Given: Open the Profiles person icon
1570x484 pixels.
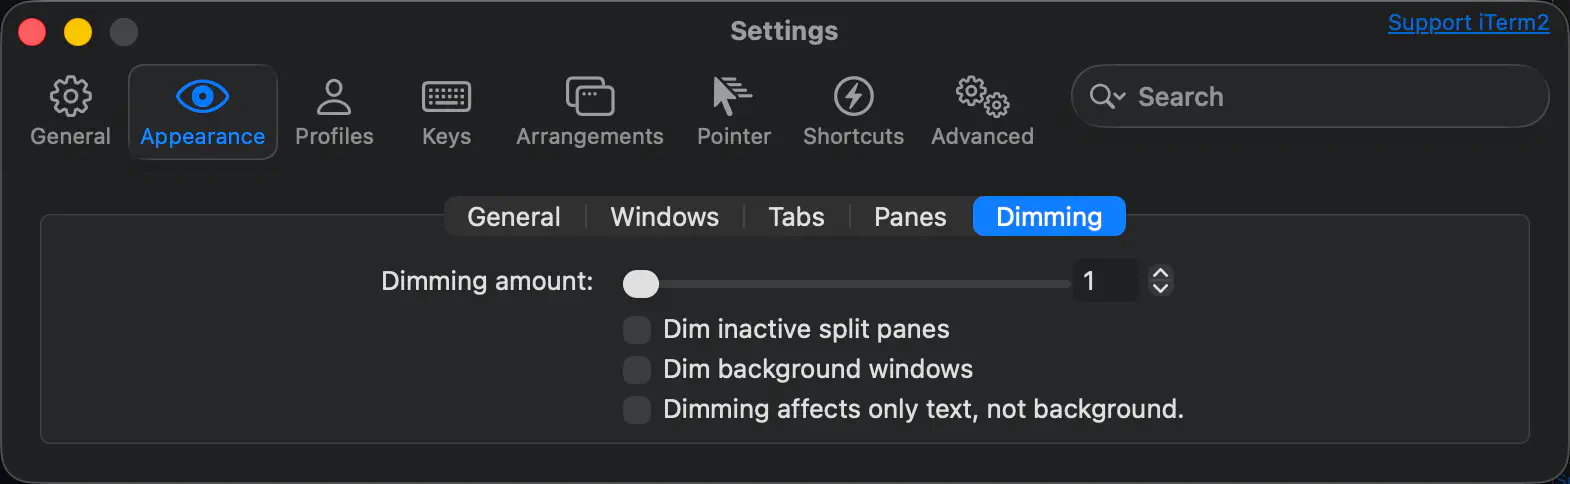Looking at the screenshot, I should (x=334, y=97).
